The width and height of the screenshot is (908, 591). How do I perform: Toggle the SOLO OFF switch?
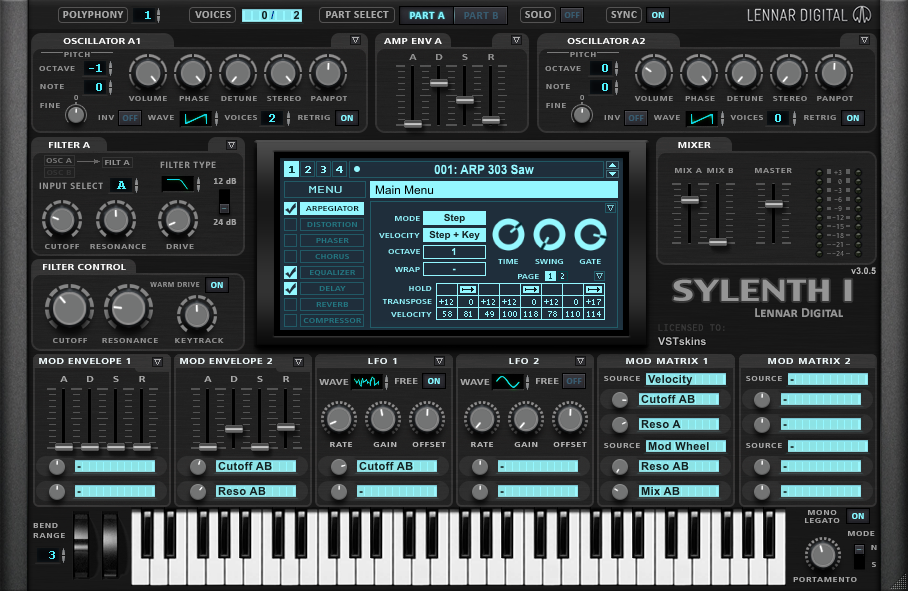(572, 15)
